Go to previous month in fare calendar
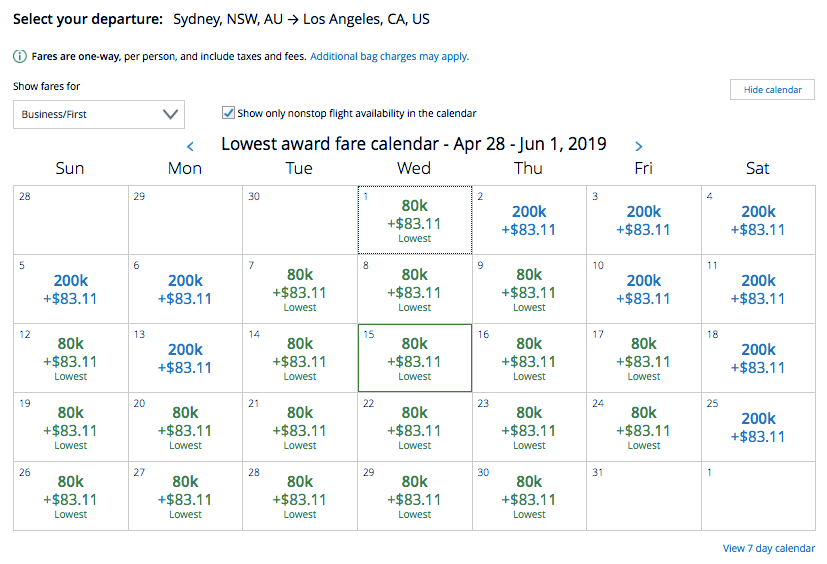The height and width of the screenshot is (564, 827). (x=190, y=146)
